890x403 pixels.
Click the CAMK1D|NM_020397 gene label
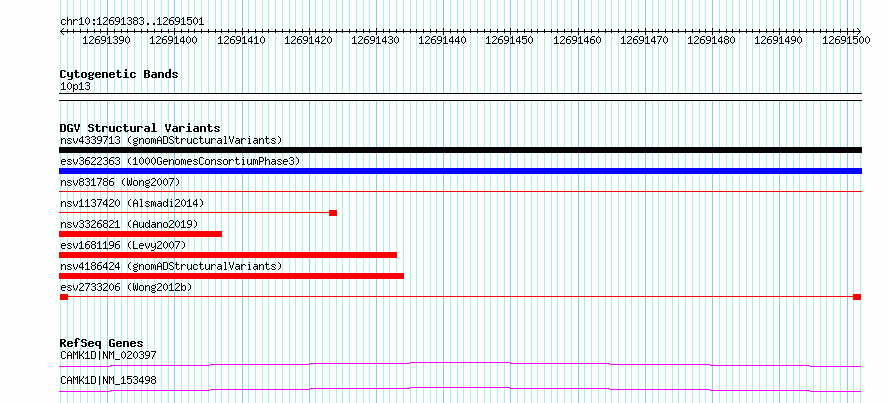(108, 355)
